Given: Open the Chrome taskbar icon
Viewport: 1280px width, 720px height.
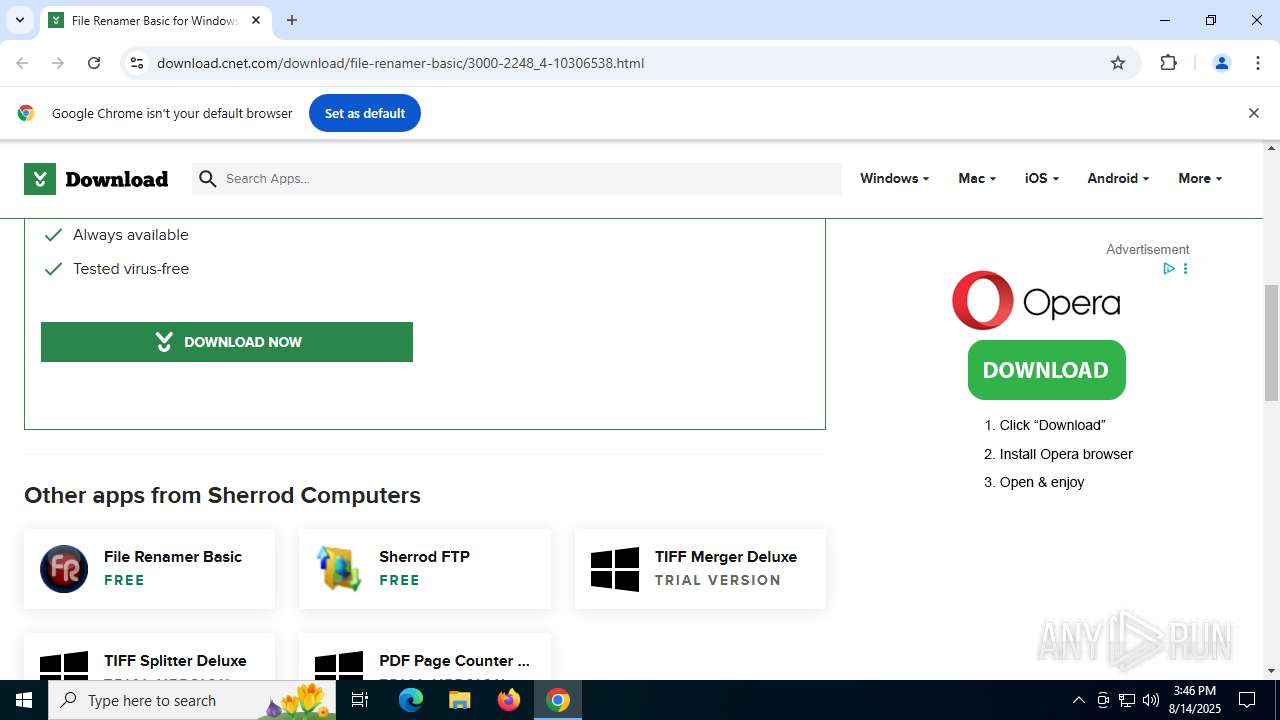Looking at the screenshot, I should pos(558,700).
